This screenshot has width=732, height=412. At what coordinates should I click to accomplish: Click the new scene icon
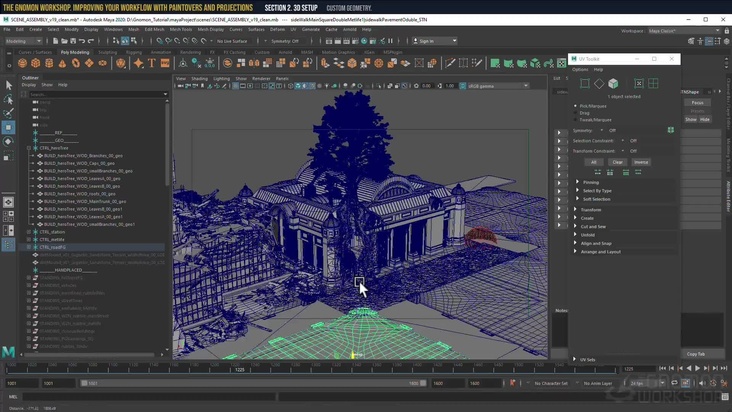coord(56,41)
